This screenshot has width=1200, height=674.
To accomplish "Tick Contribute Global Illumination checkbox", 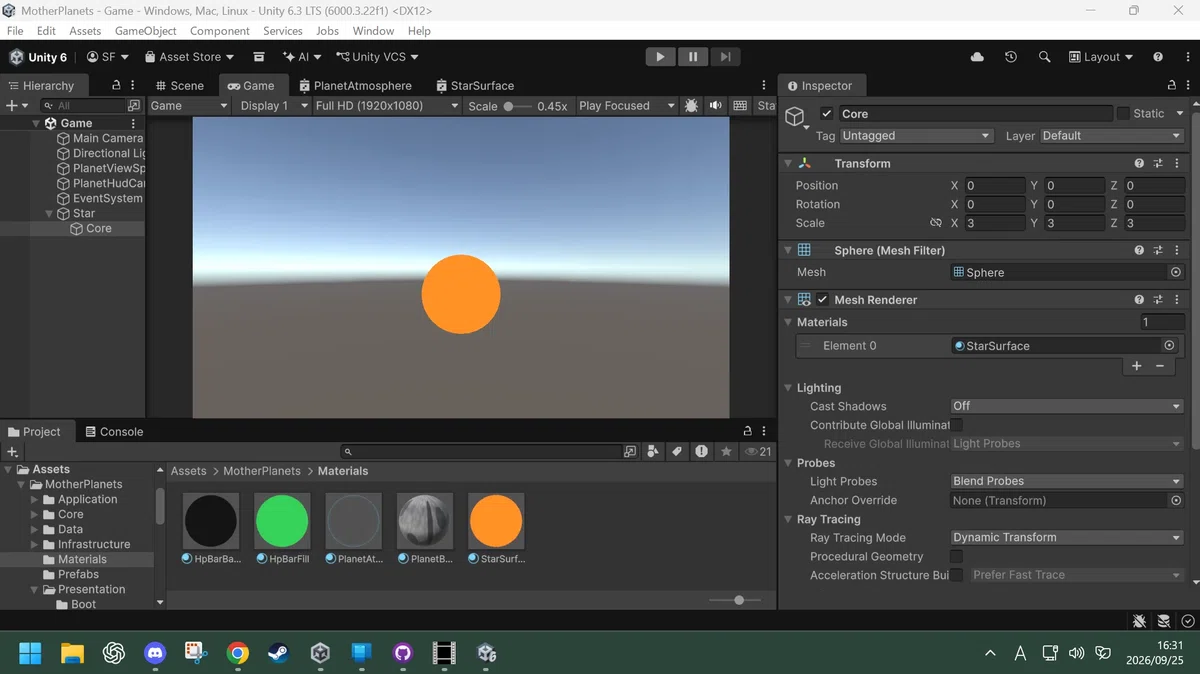I will [x=957, y=425].
